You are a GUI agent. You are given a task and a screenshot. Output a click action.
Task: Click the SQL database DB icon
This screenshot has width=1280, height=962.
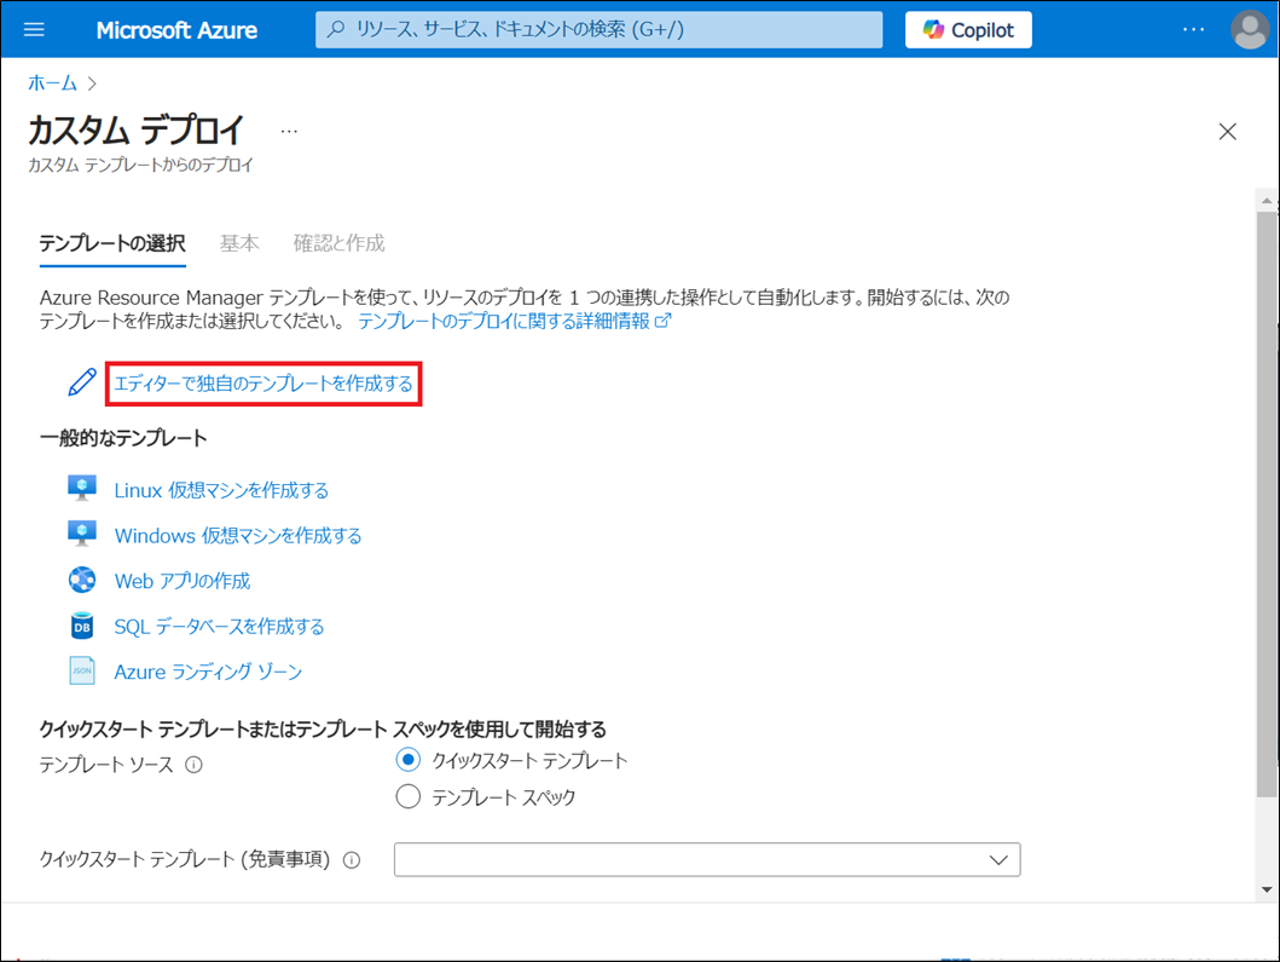click(x=82, y=626)
